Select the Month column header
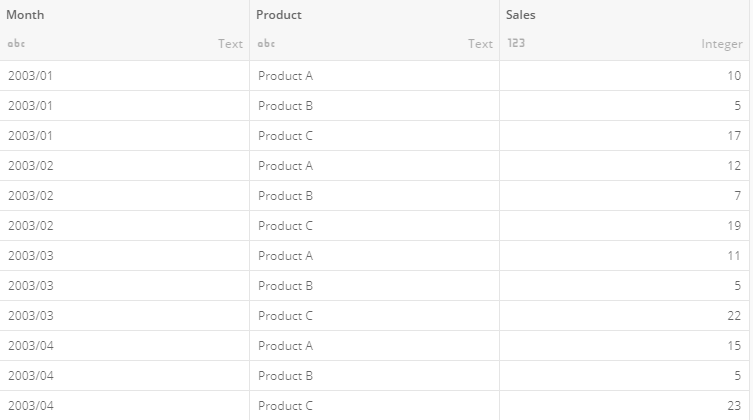753x420 pixels. pos(26,15)
